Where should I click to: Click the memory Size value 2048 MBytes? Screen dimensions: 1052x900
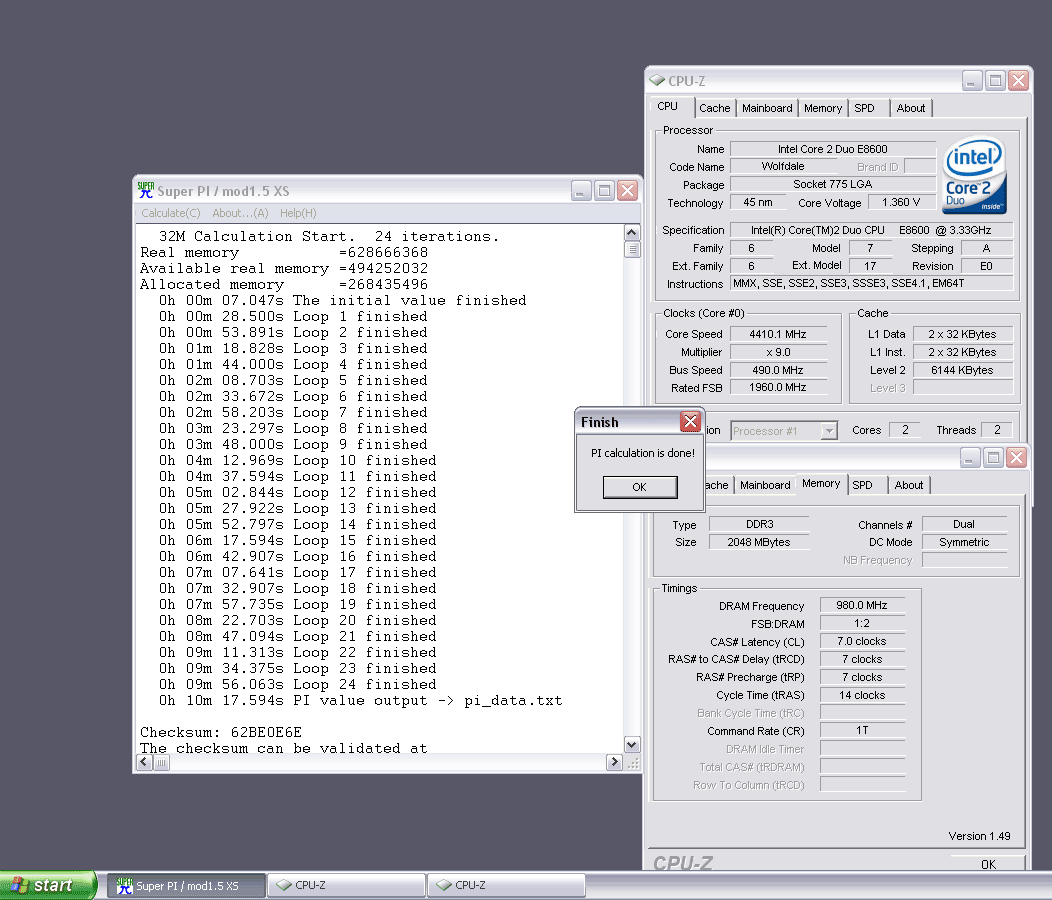click(759, 542)
